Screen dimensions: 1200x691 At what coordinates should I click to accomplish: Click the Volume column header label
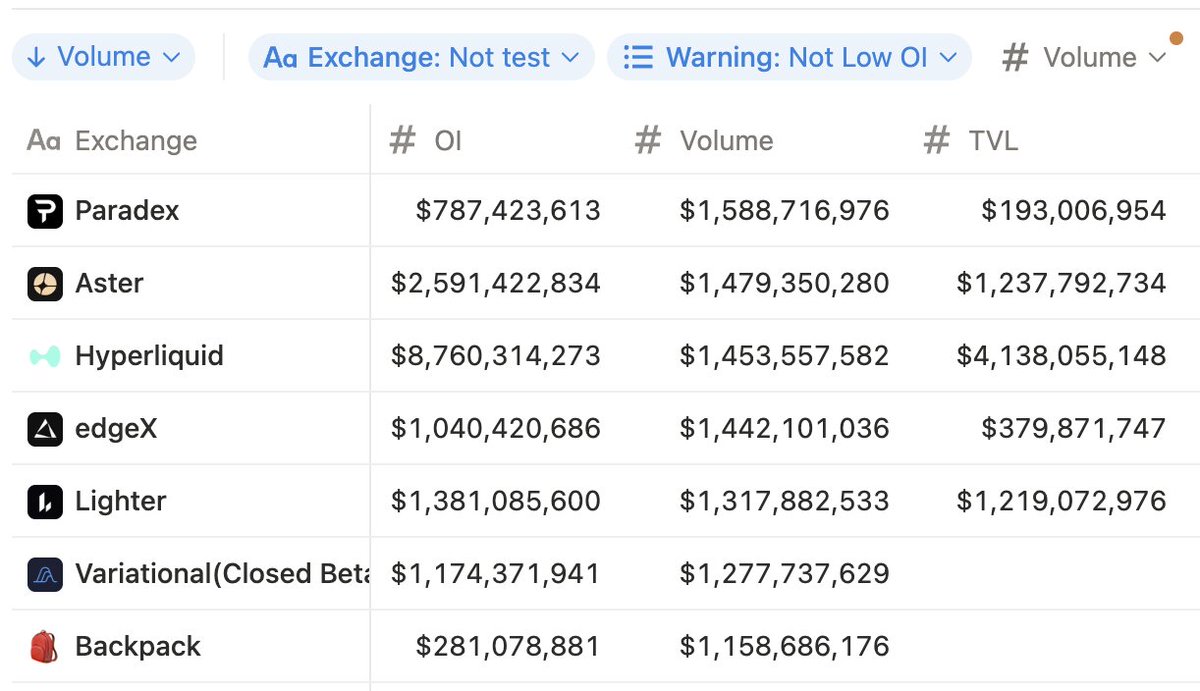(727, 141)
